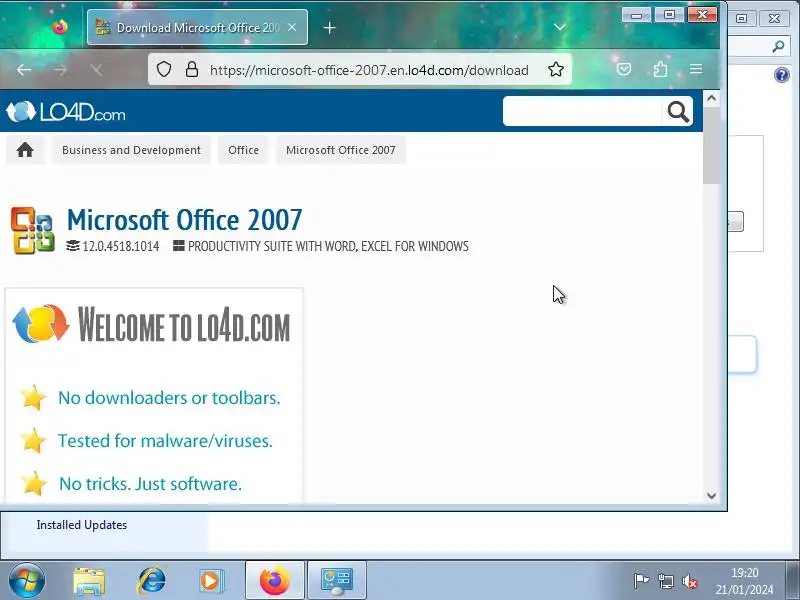Click the LO4D.com site logo
The width and height of the screenshot is (800, 600).
click(x=65, y=112)
